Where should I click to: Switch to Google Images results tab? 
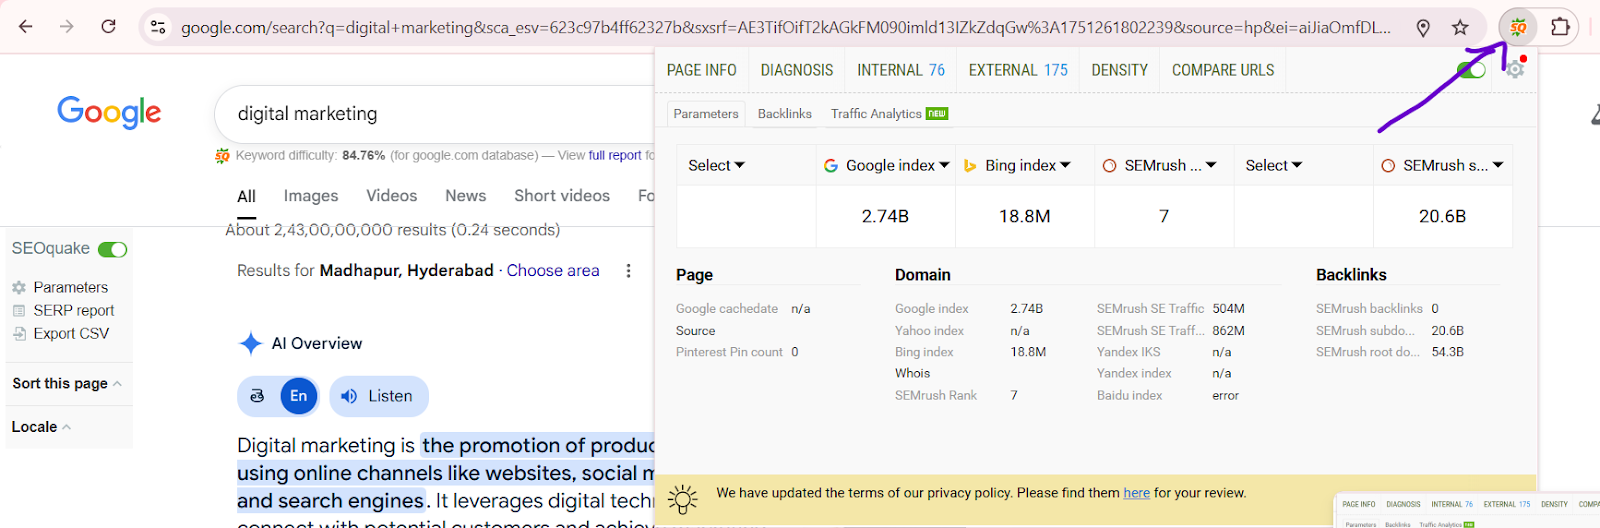pos(311,196)
